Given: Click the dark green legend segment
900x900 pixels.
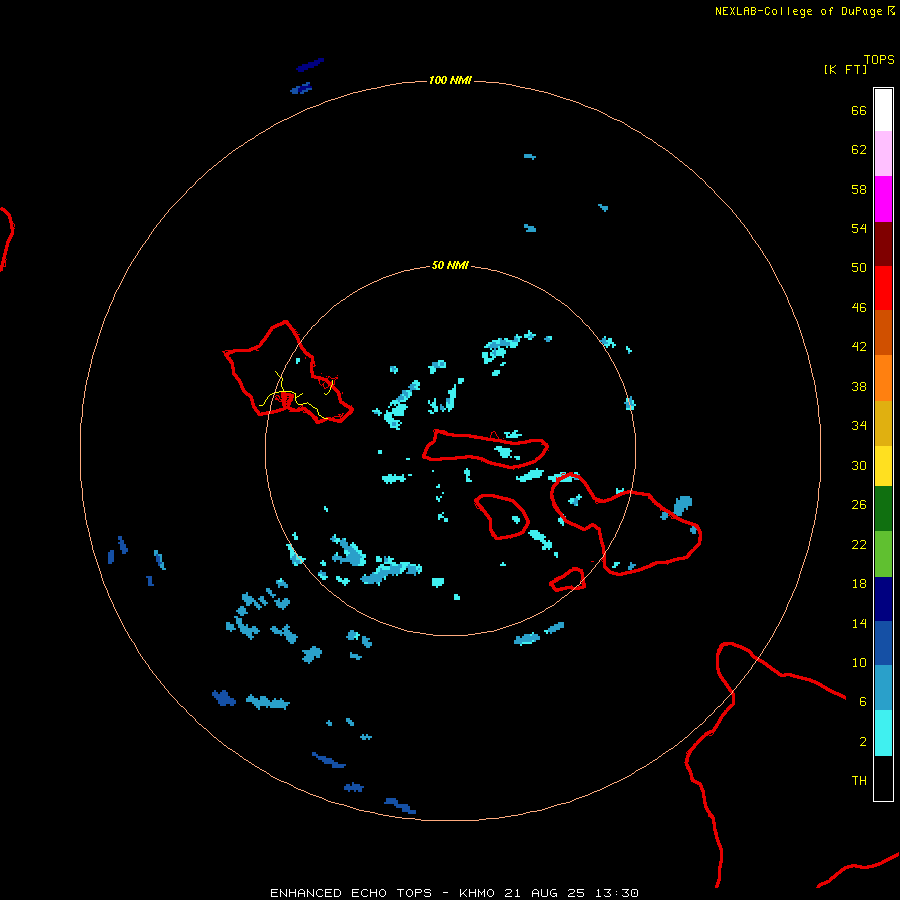Looking at the screenshot, I should (x=883, y=508).
